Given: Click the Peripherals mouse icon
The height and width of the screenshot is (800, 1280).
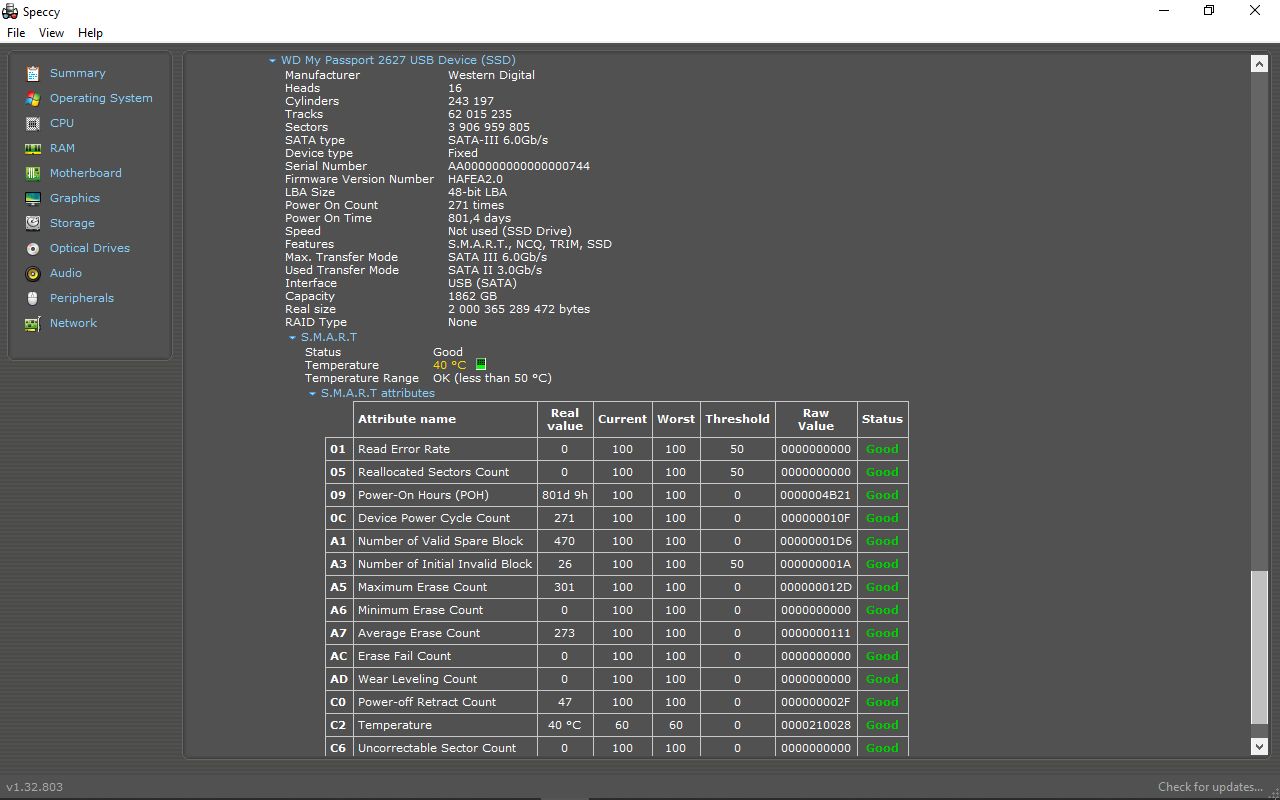Looking at the screenshot, I should tap(33, 298).
